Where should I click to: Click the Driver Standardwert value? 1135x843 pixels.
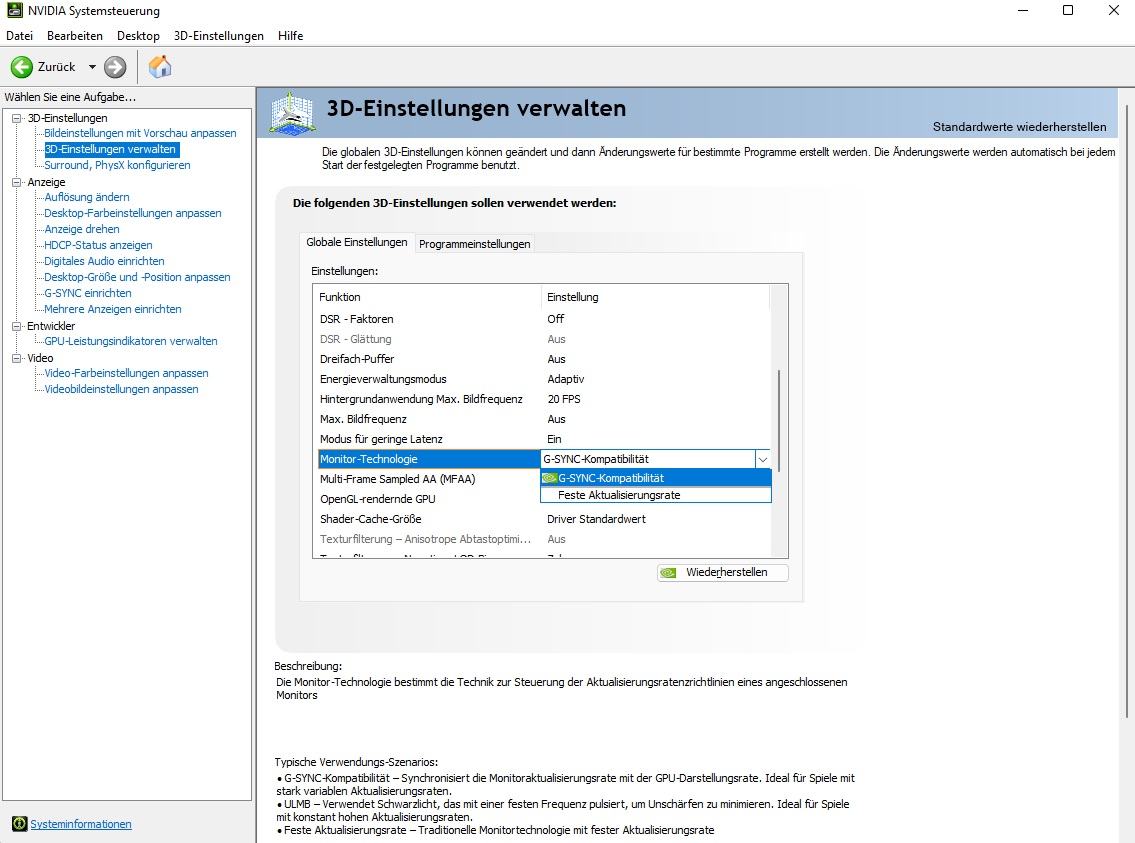[596, 519]
